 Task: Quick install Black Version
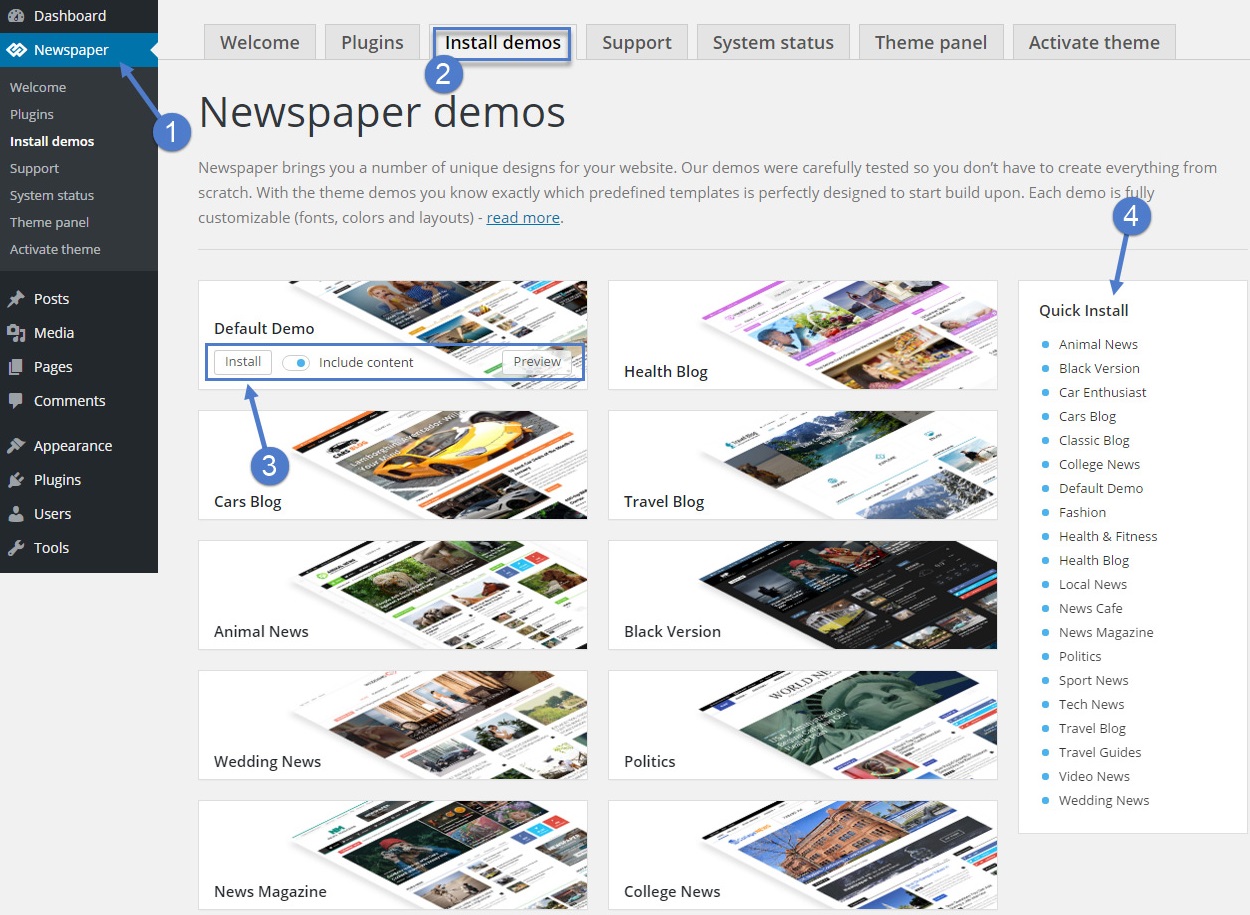(1099, 368)
